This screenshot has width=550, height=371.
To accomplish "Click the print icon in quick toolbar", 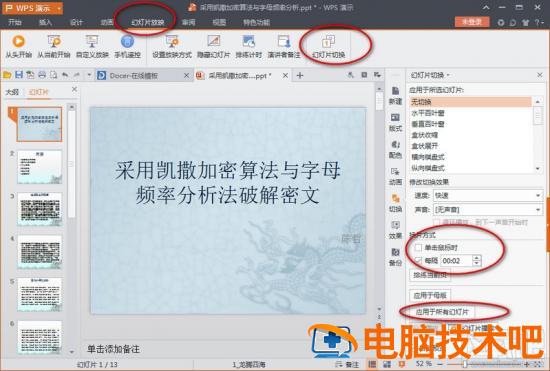I will pos(42,75).
